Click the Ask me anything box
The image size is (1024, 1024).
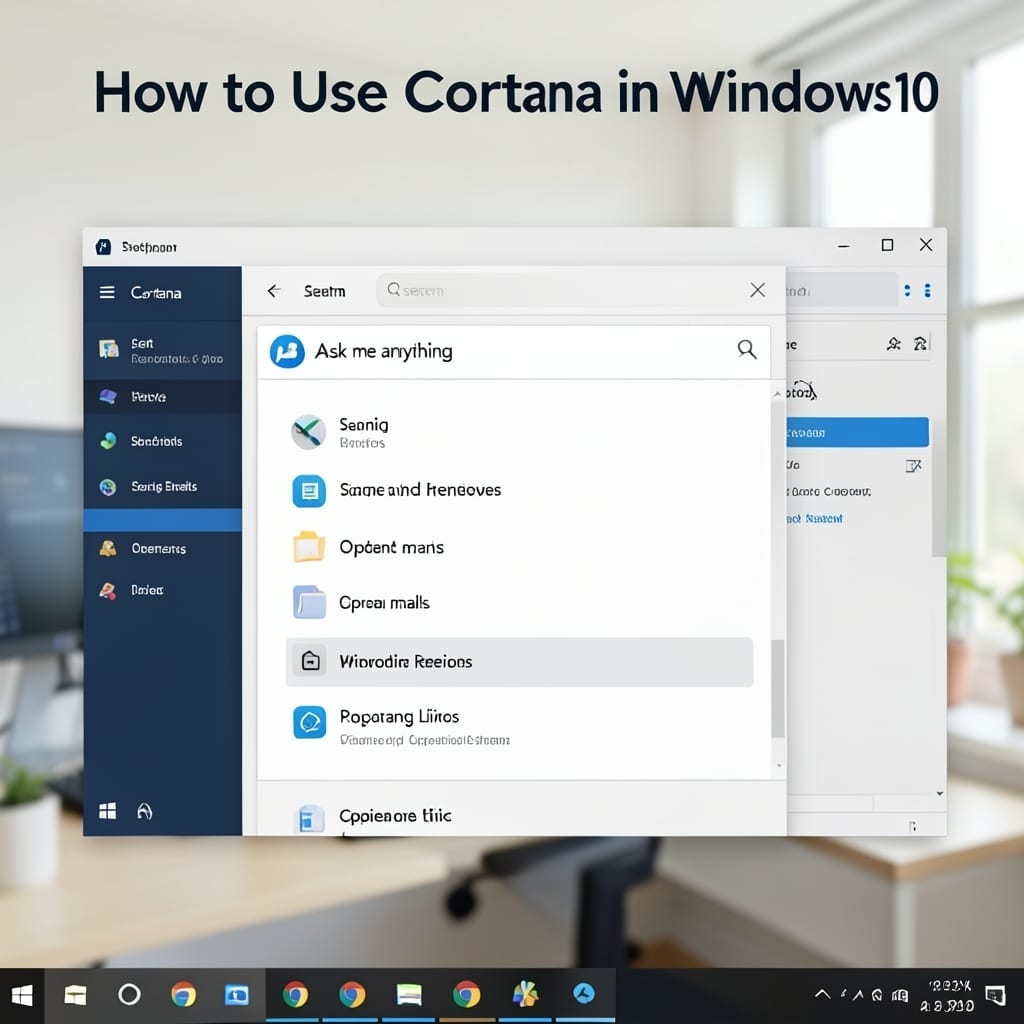pos(514,351)
